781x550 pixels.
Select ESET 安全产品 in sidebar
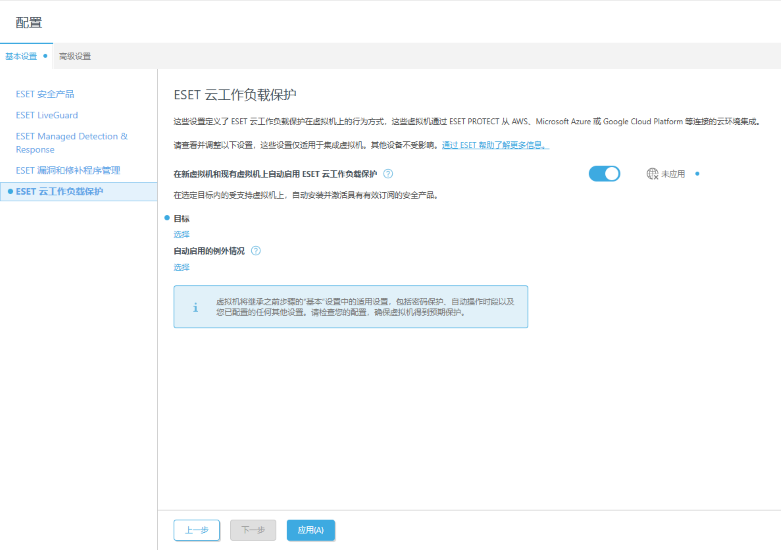coord(45,94)
